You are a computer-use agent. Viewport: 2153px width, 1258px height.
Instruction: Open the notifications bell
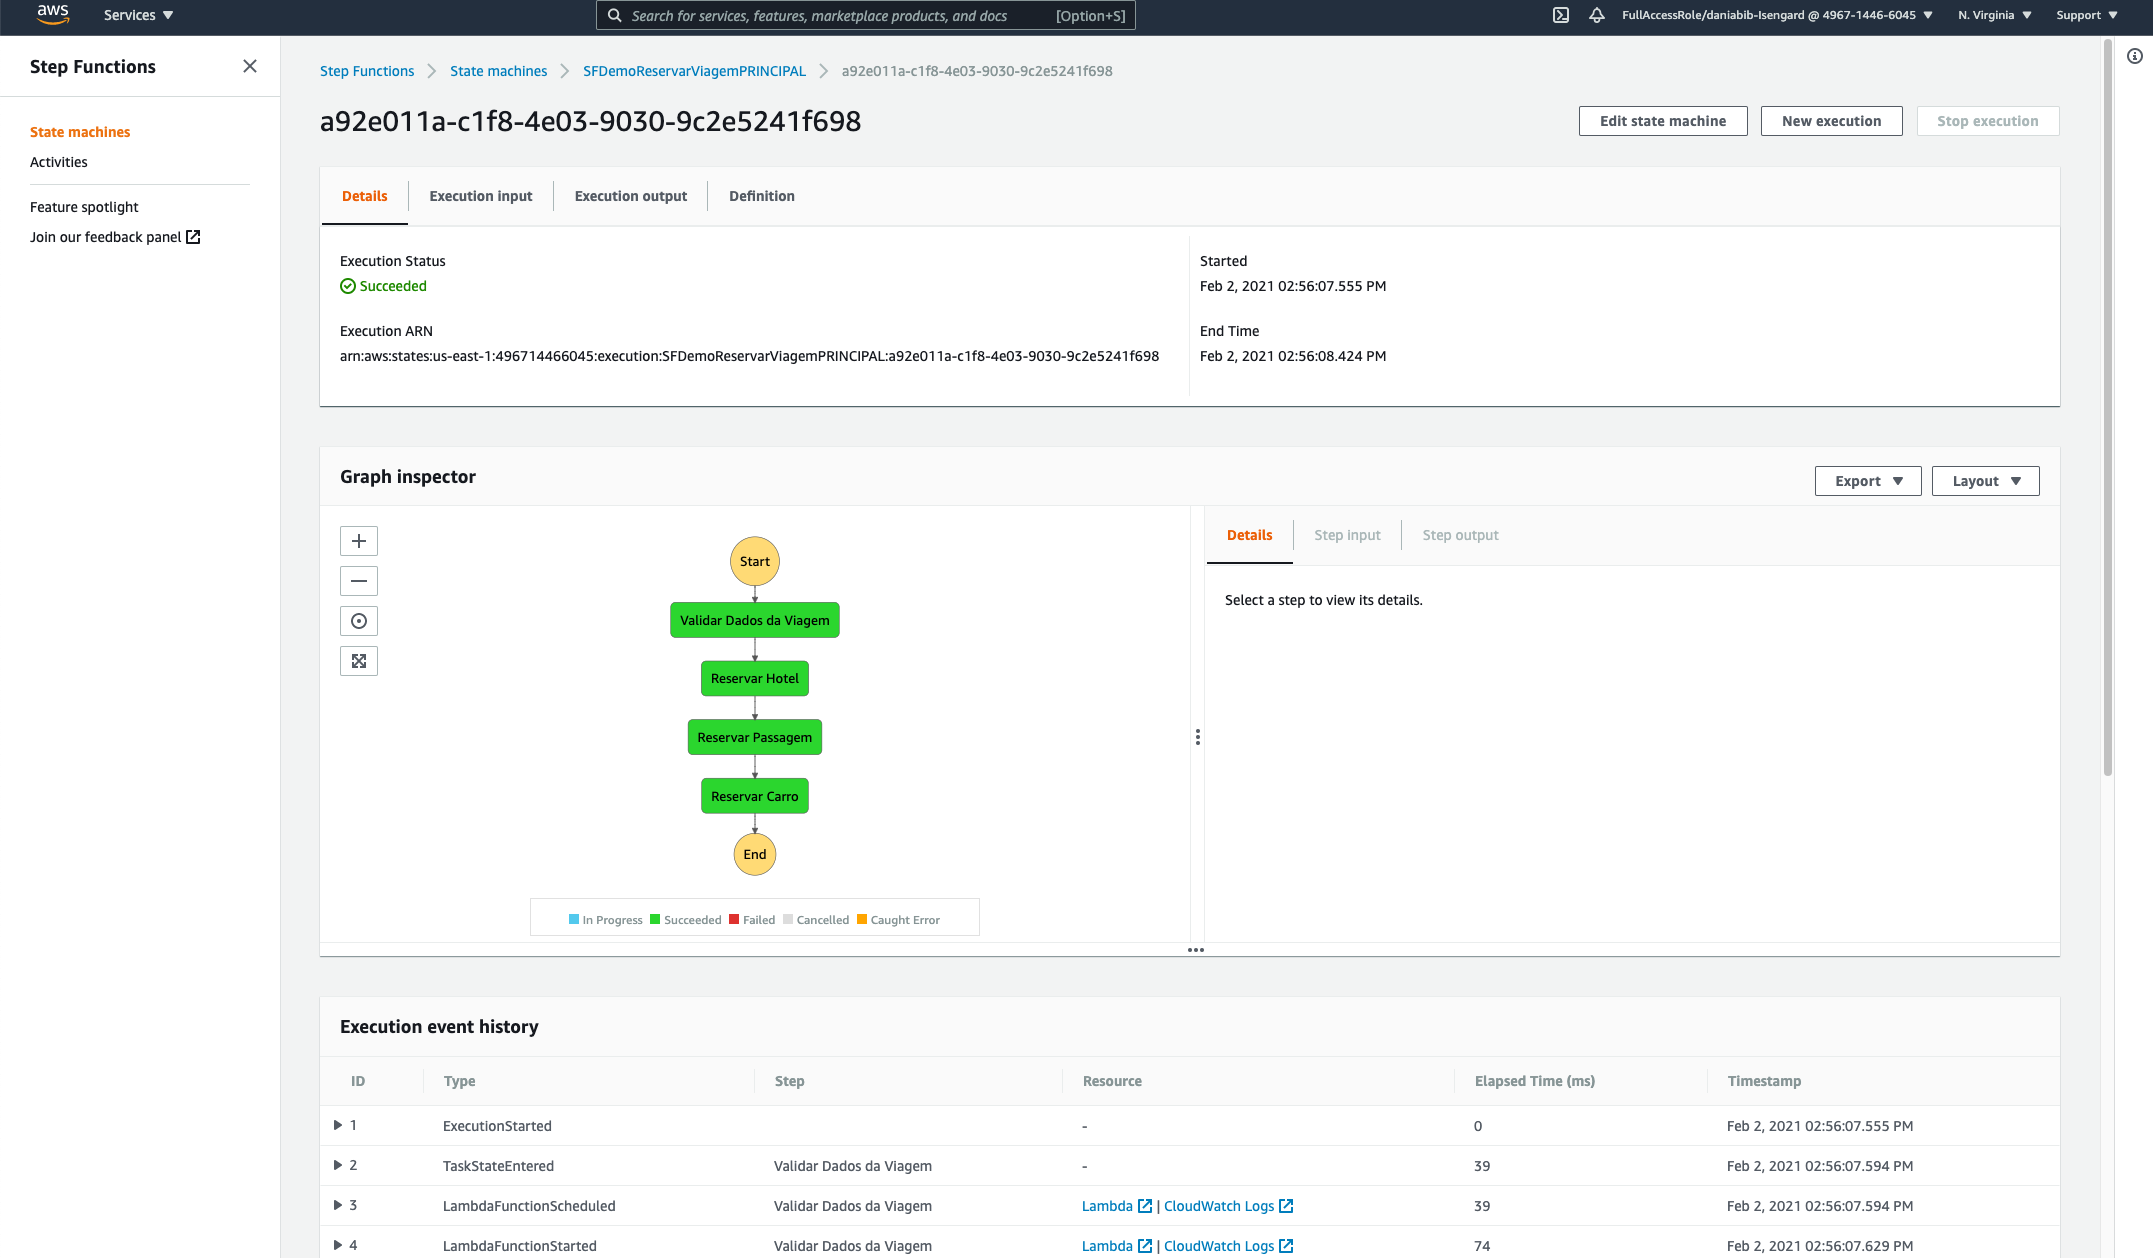pyautogui.click(x=1597, y=15)
